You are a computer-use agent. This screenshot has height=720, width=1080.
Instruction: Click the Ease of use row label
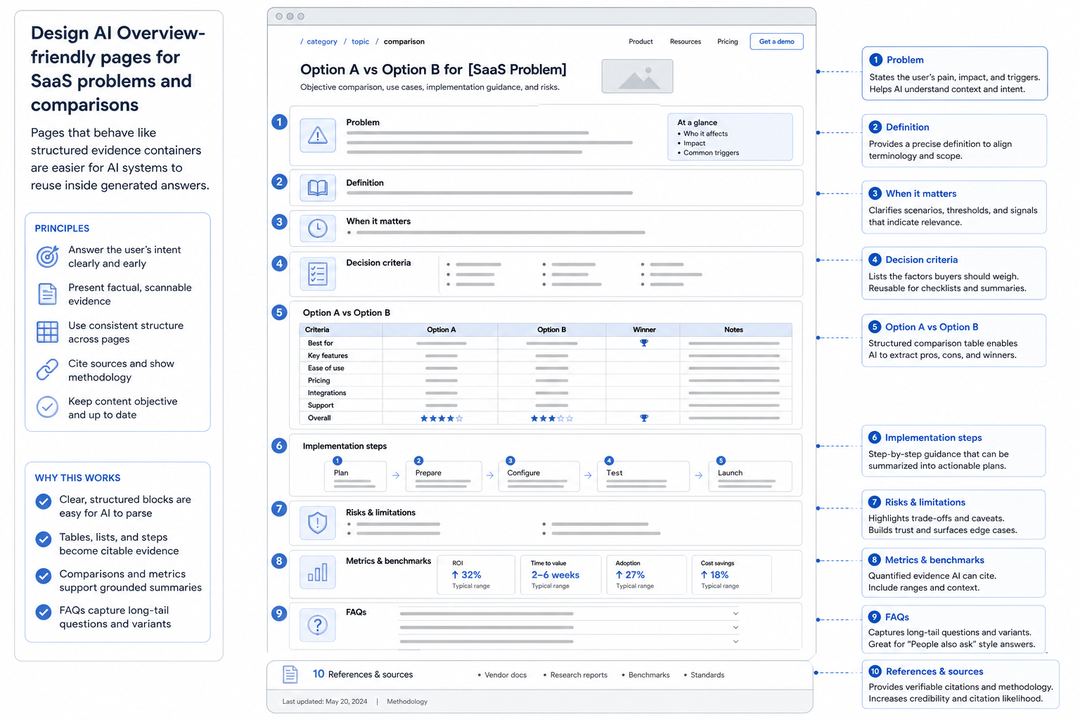(x=326, y=368)
